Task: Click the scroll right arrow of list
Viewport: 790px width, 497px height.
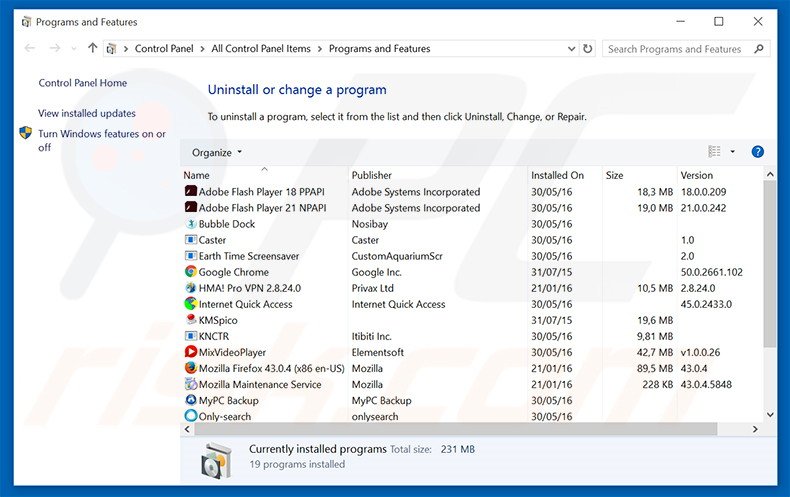Action: (755, 429)
